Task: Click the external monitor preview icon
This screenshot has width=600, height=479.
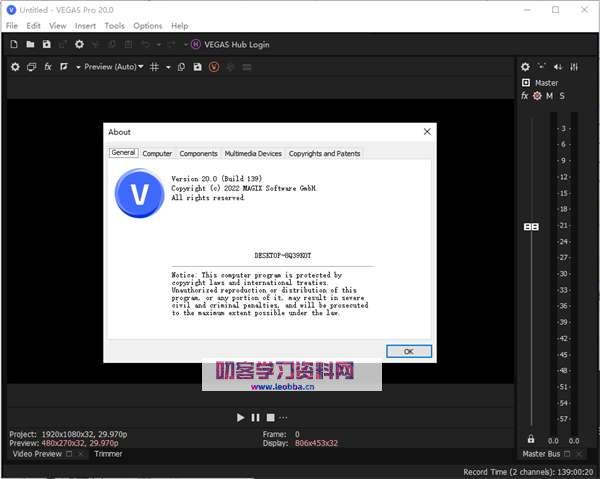Action: (x=31, y=67)
